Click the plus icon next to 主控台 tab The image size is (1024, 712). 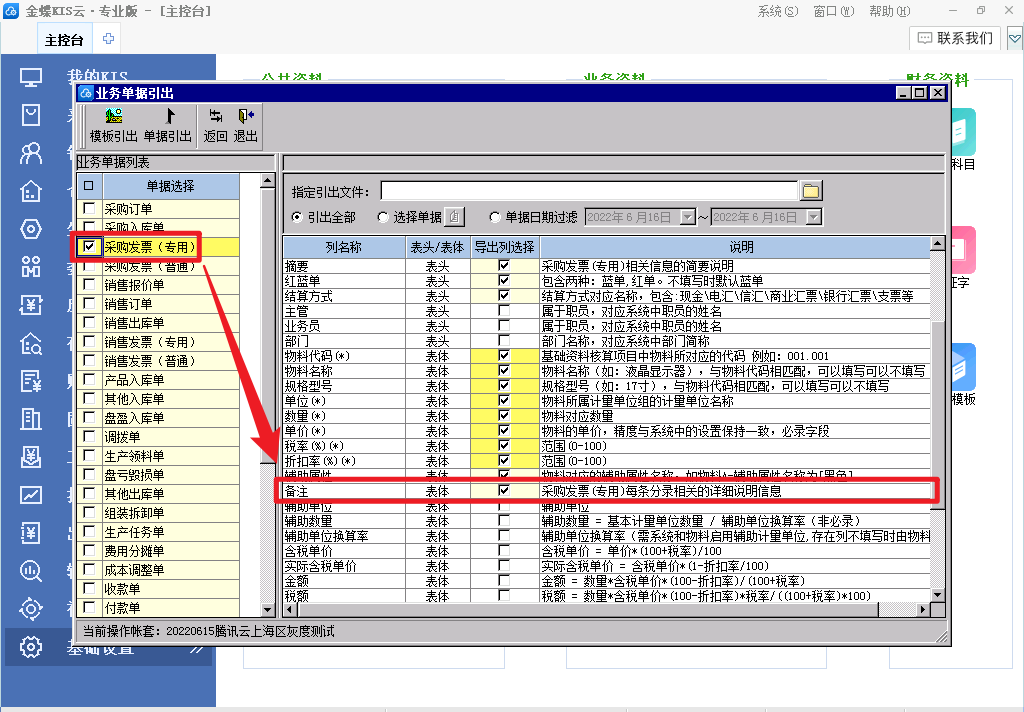click(108, 39)
